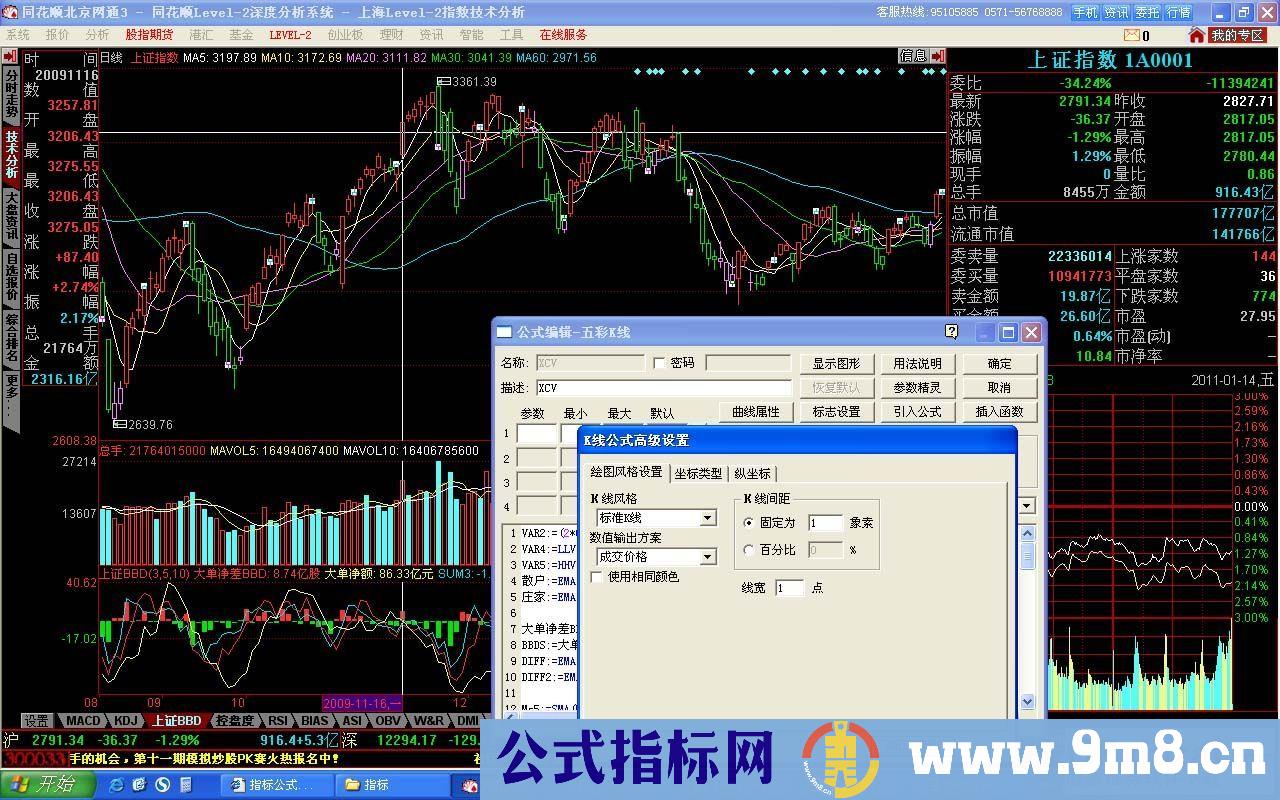Viewport: 1280px width, 800px height.
Task: Click the second quick launch icon next to IE
Action: pyautogui.click(x=140, y=785)
